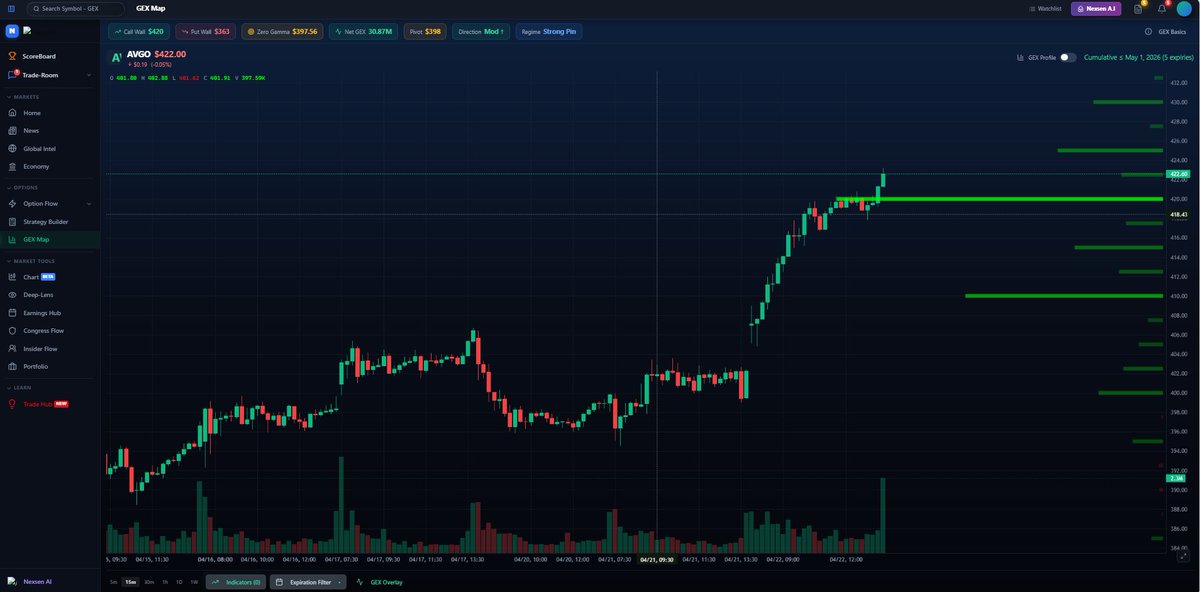Click the Cumulative ≤ May 1, 2026 text
The image size is (1200, 592).
coord(1139,57)
